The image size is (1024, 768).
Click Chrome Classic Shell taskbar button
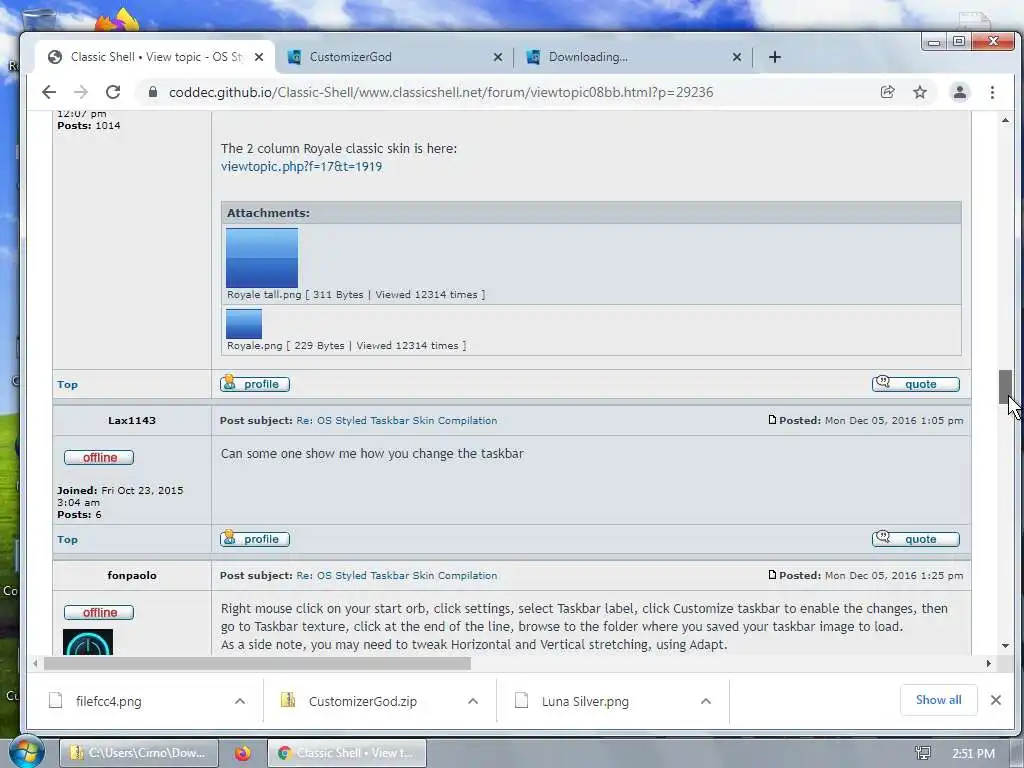pos(347,753)
